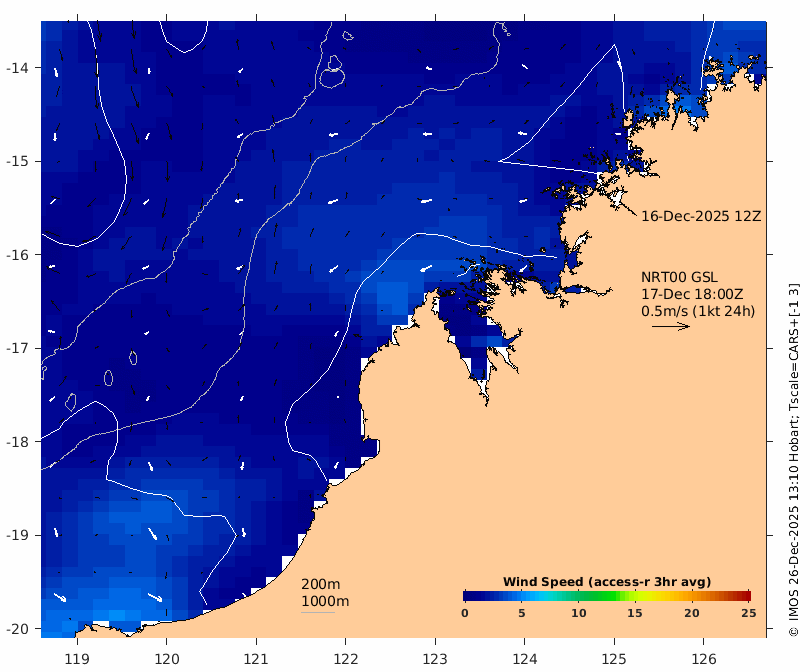
Task: Click the colorbar tick label 15
Action: point(635,613)
